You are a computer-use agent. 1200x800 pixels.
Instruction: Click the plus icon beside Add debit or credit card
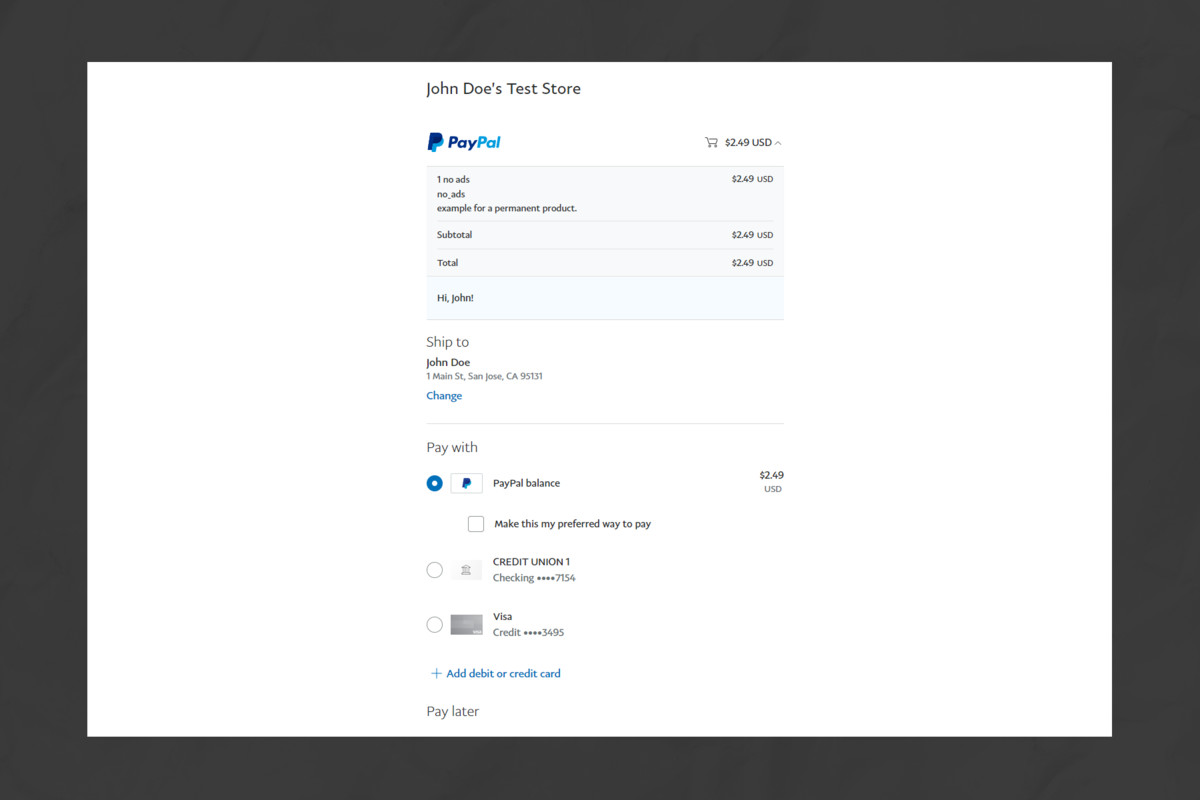[x=436, y=674]
